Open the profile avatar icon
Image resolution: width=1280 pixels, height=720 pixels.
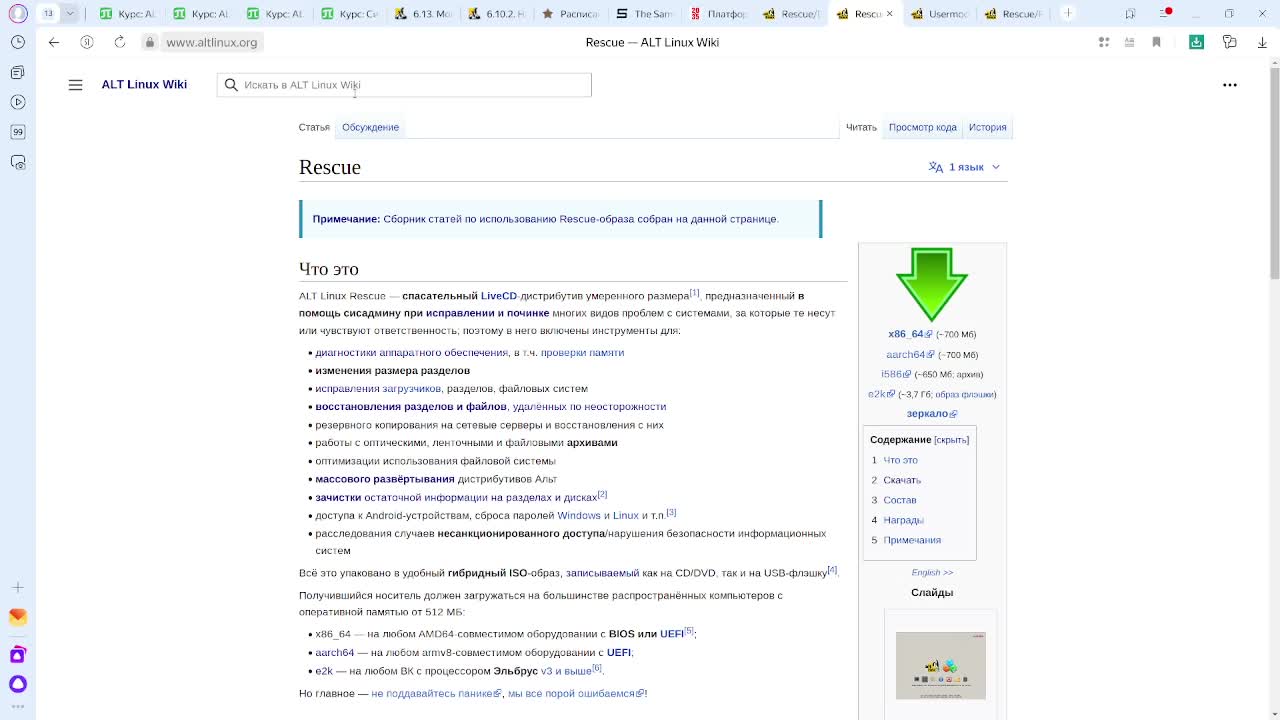click(x=18, y=14)
